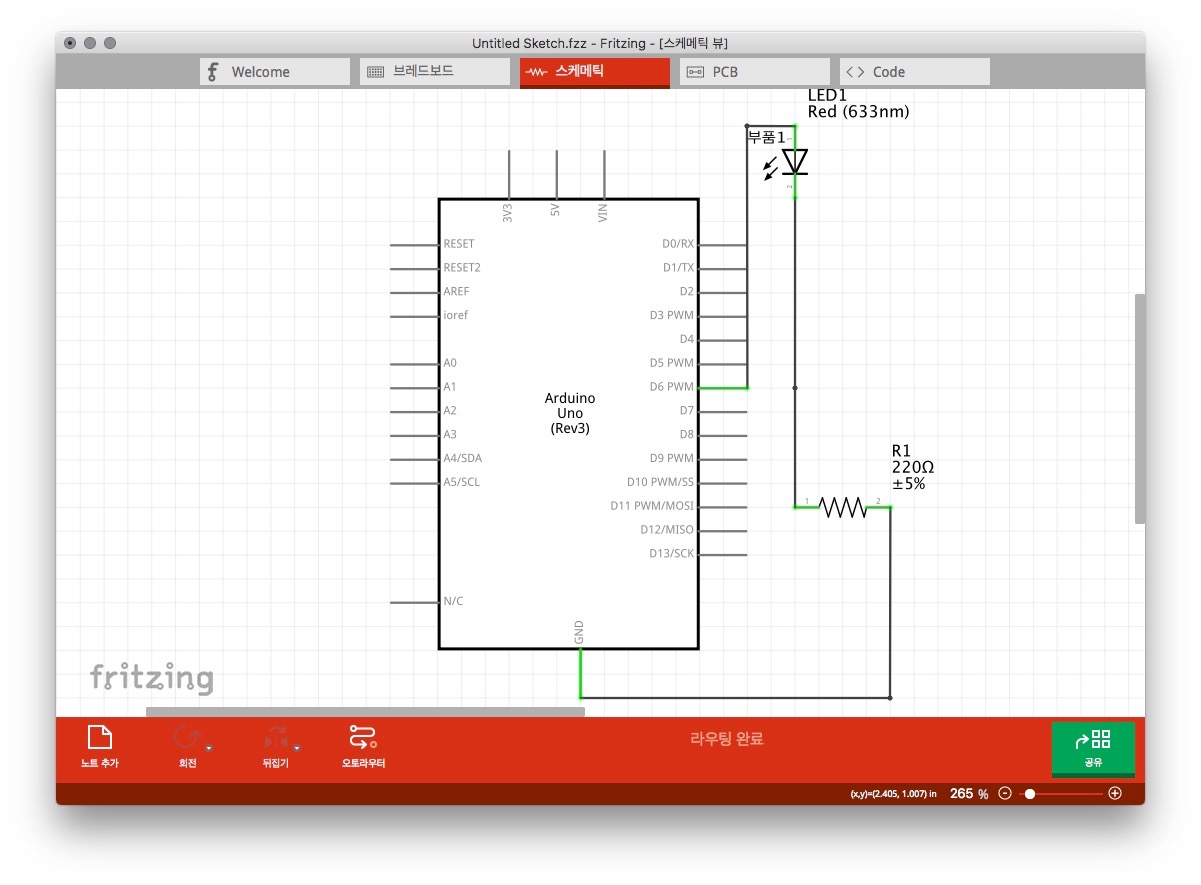Click the D13/SCK pin label
This screenshot has width=1201, height=885.
click(x=671, y=554)
